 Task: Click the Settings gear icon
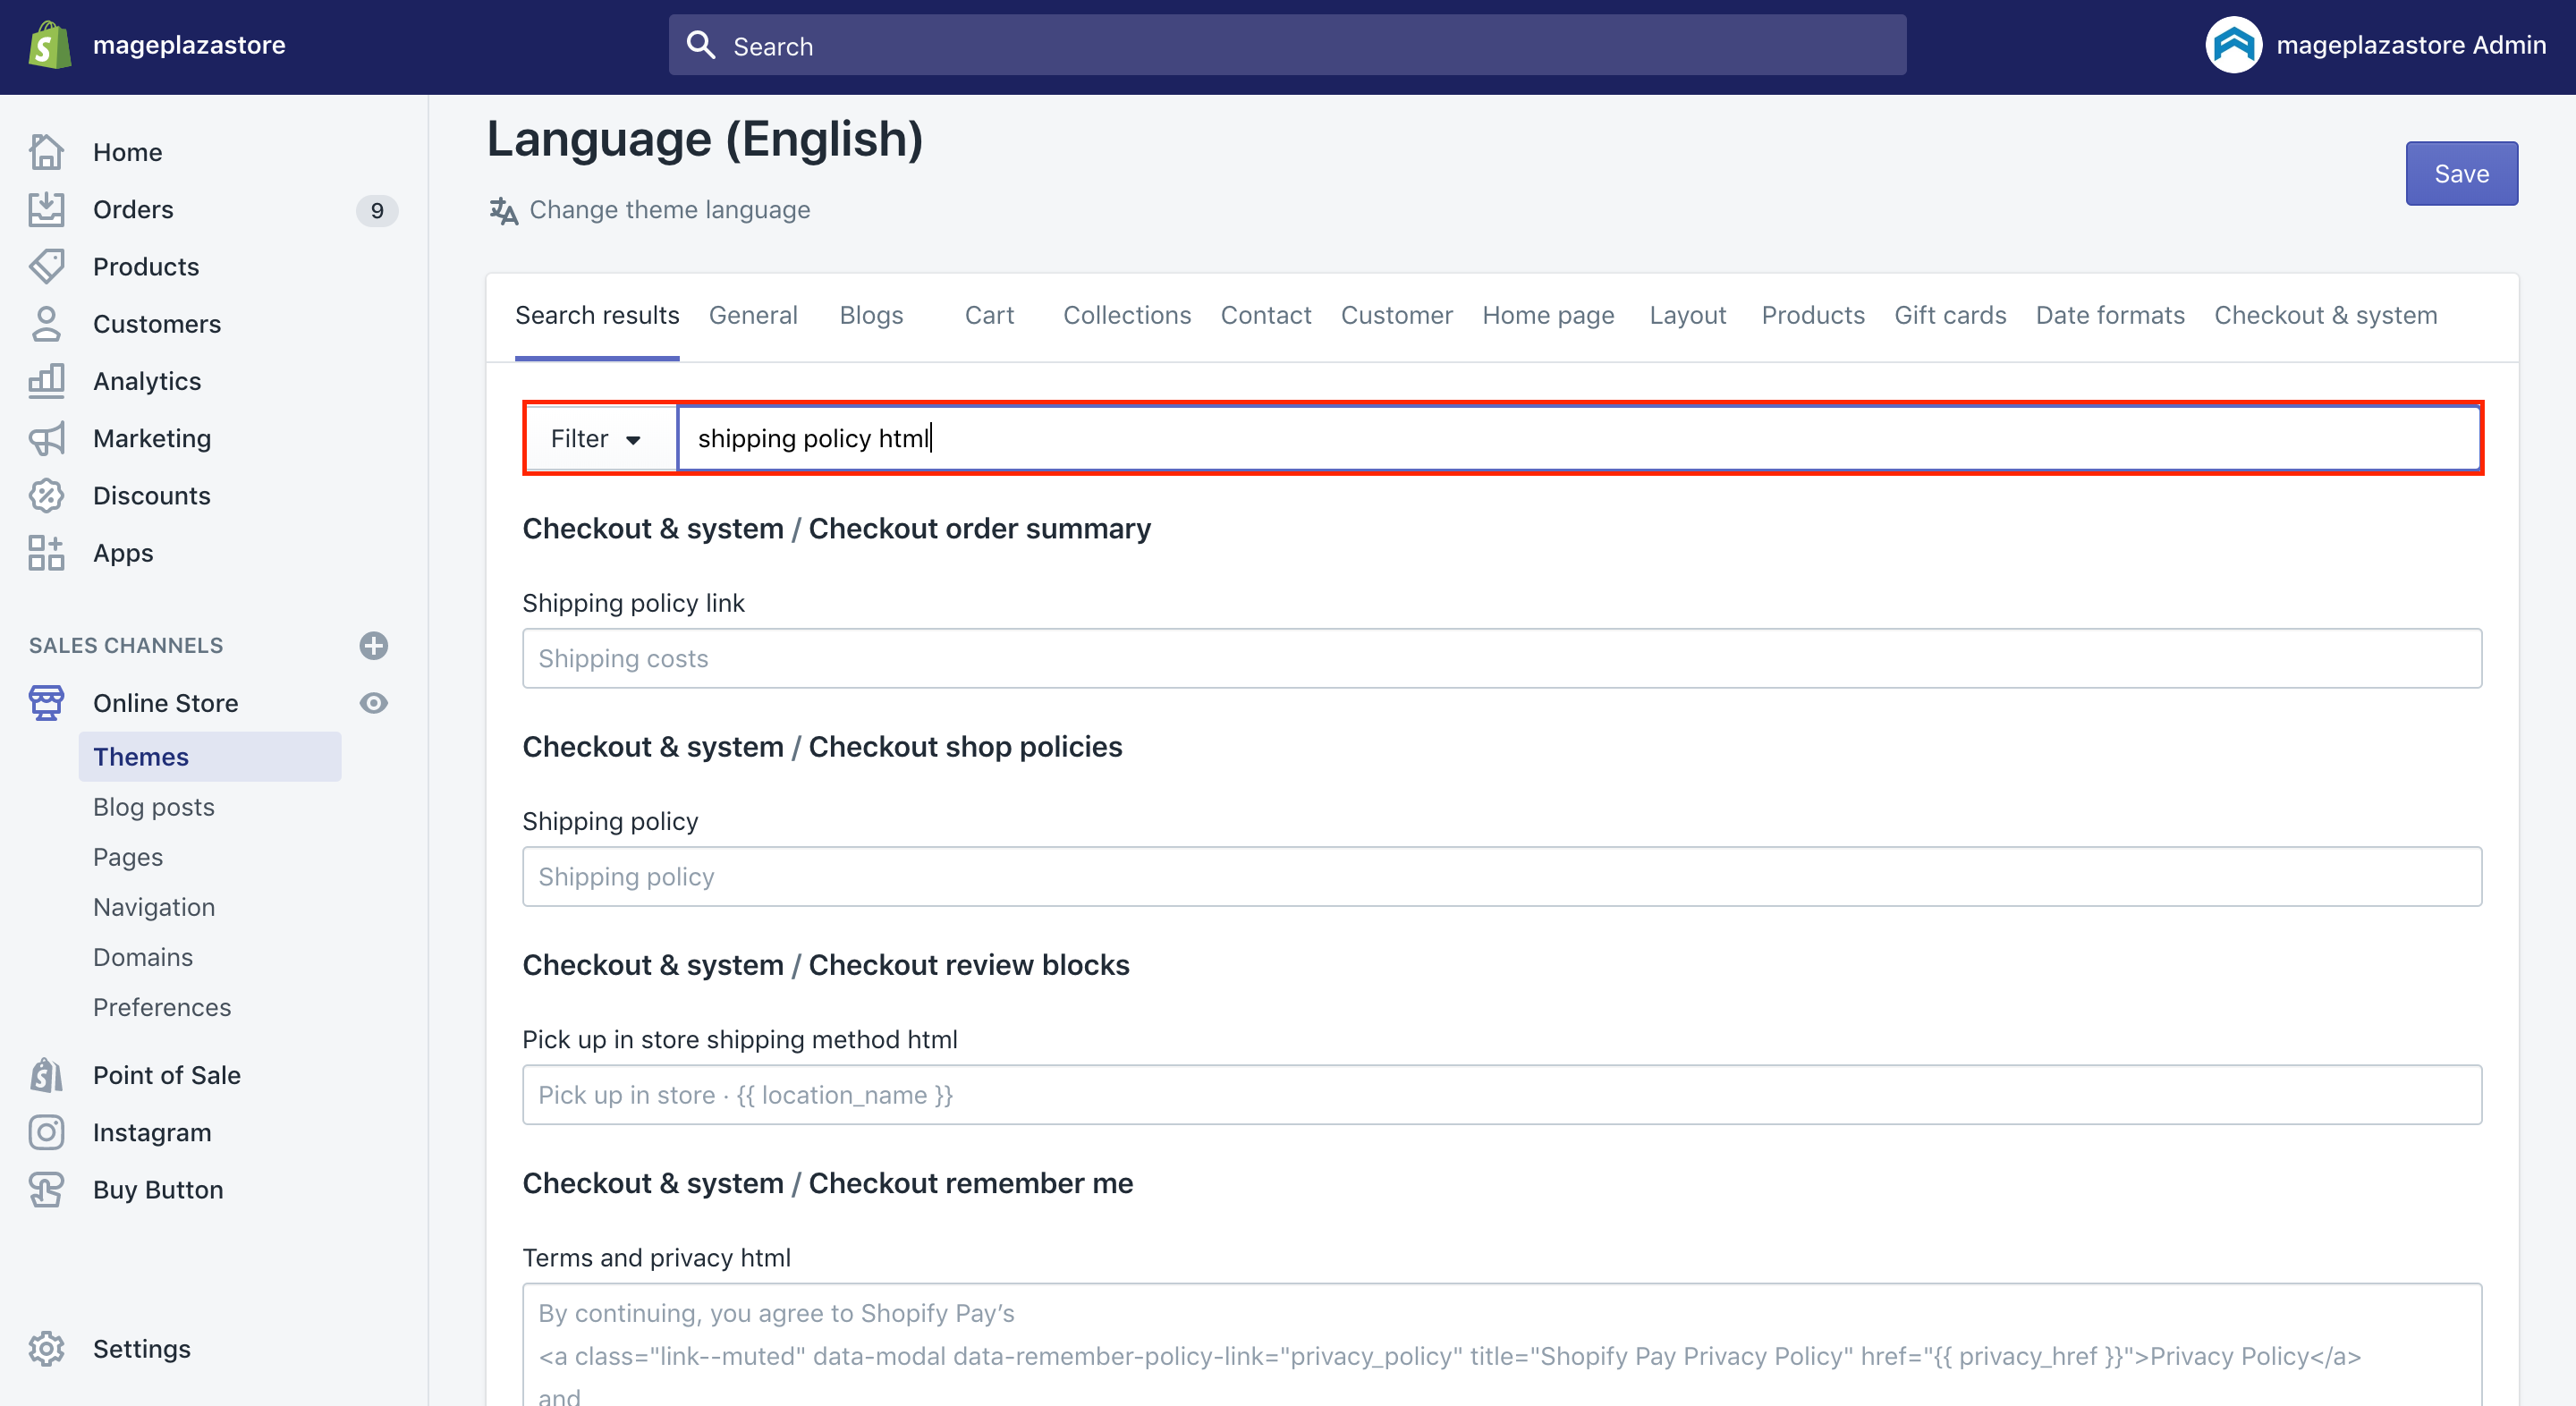48,1347
